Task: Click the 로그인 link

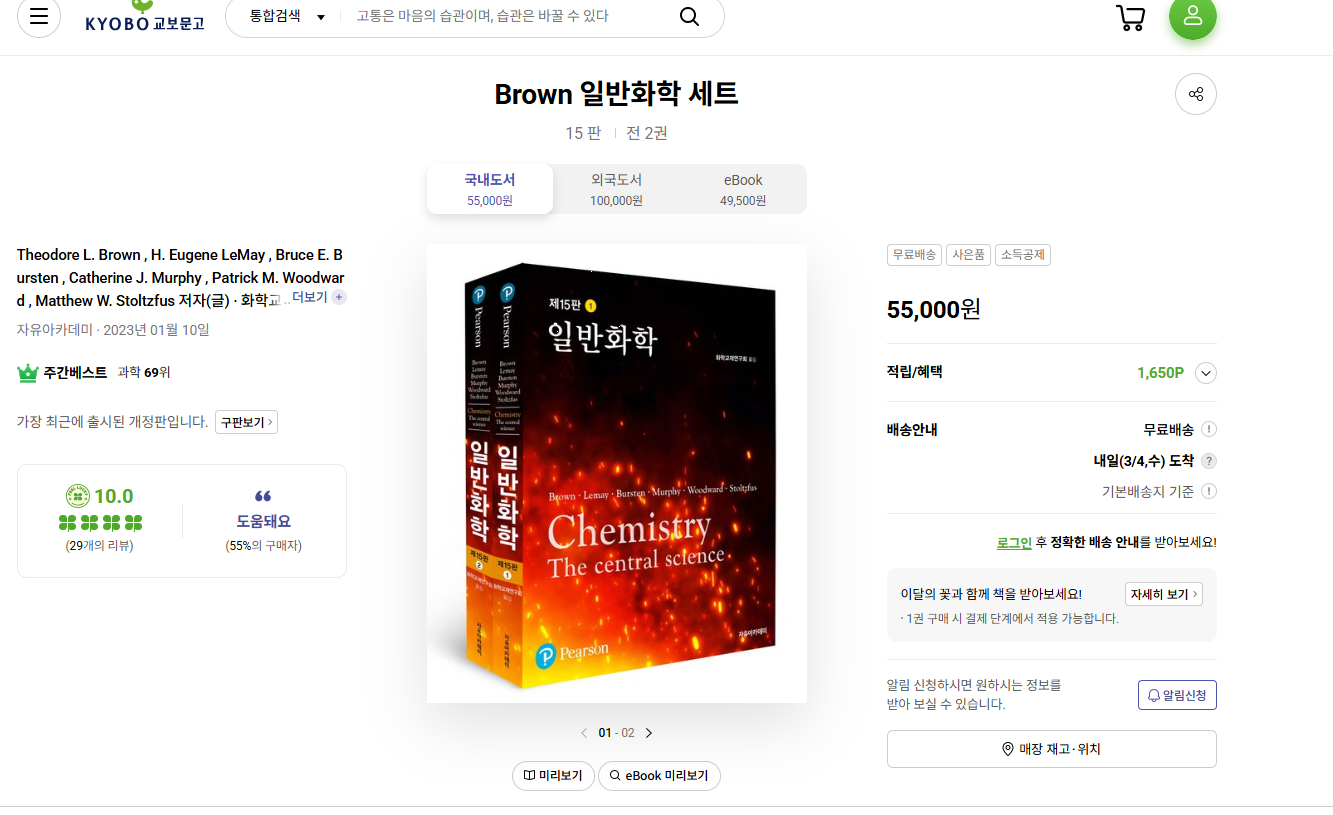Action: point(1014,542)
